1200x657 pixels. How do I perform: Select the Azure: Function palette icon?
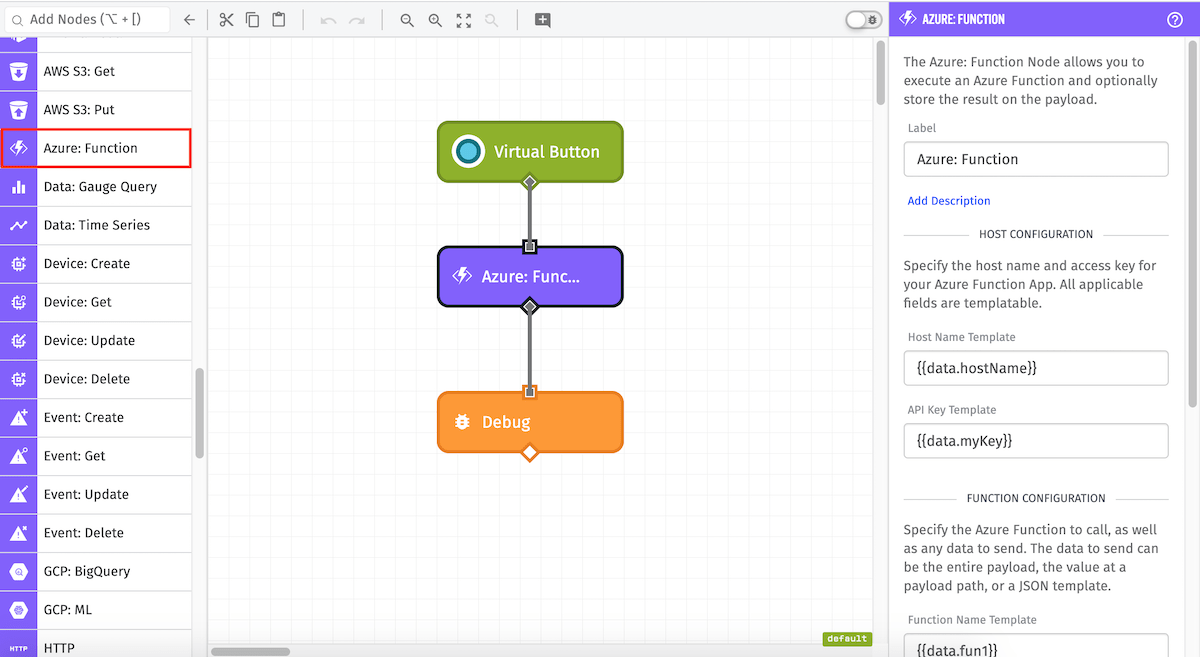click(x=18, y=148)
